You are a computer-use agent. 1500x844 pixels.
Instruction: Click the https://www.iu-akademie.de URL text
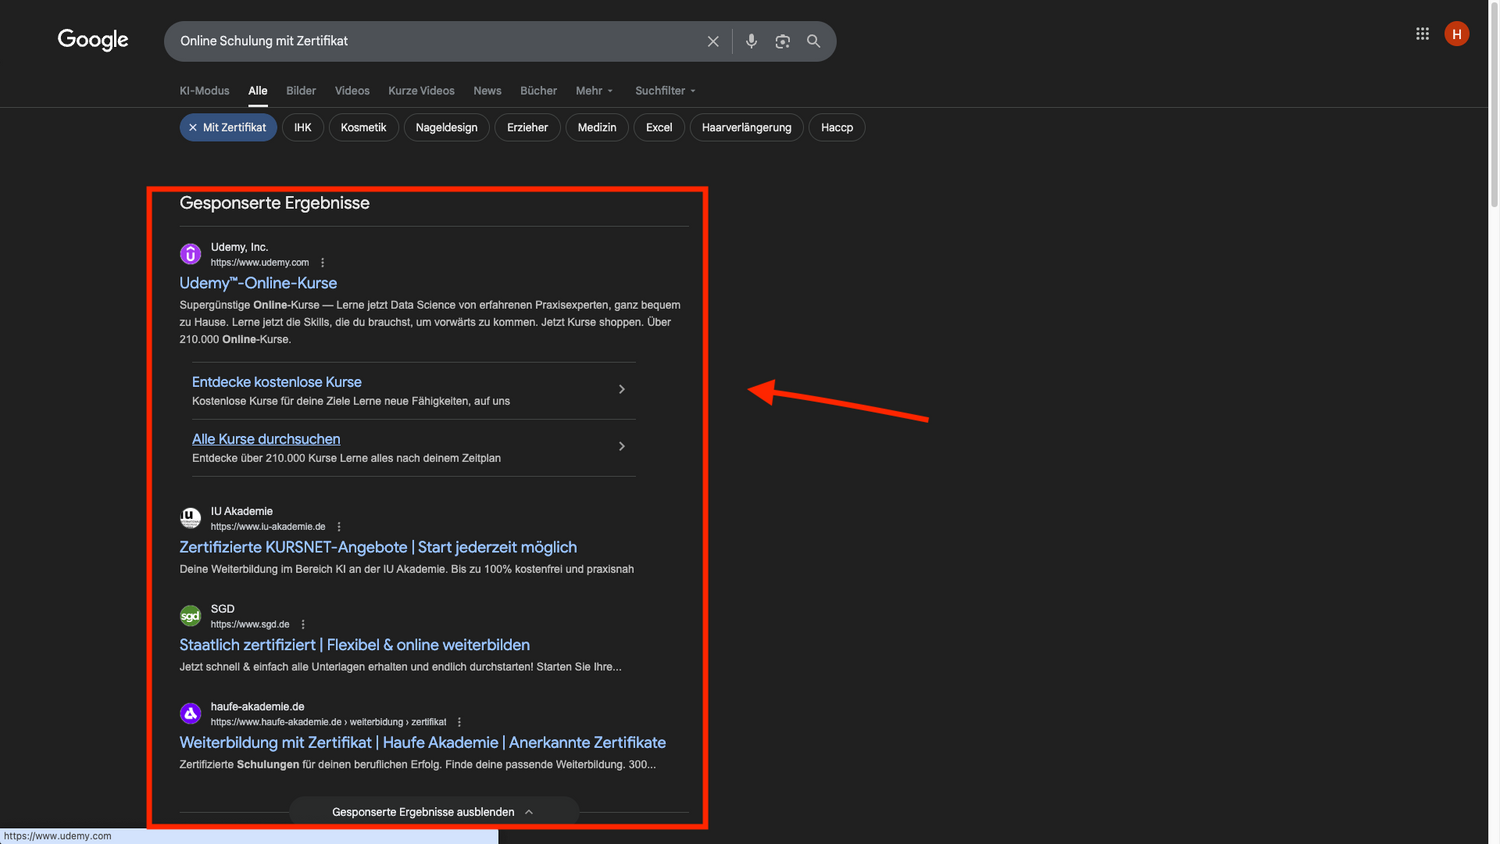tap(268, 527)
